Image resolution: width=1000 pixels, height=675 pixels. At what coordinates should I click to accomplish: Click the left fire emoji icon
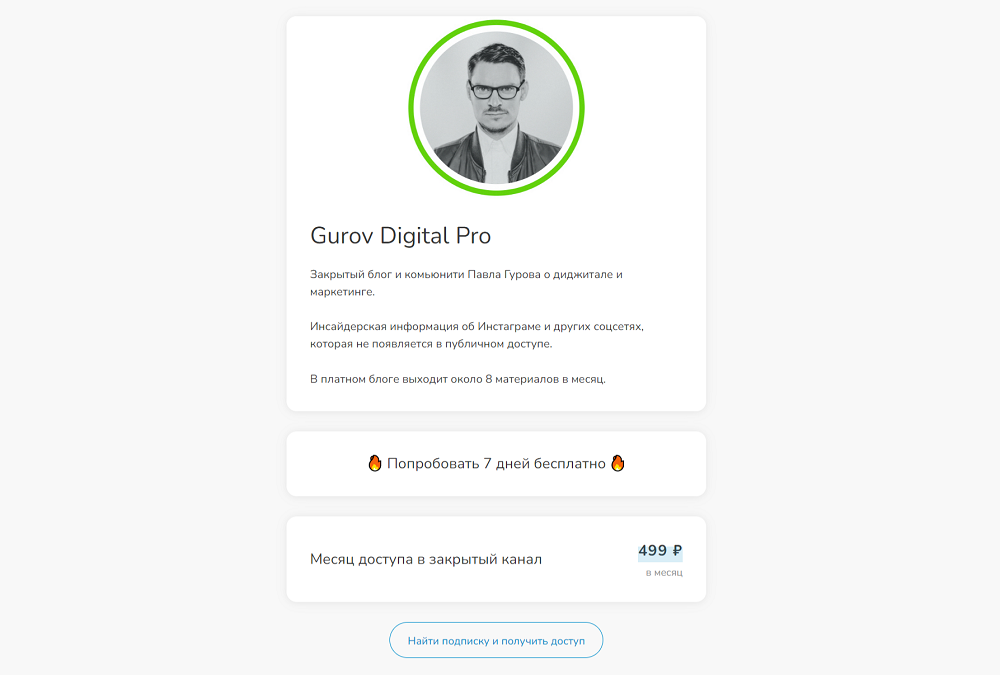(375, 463)
